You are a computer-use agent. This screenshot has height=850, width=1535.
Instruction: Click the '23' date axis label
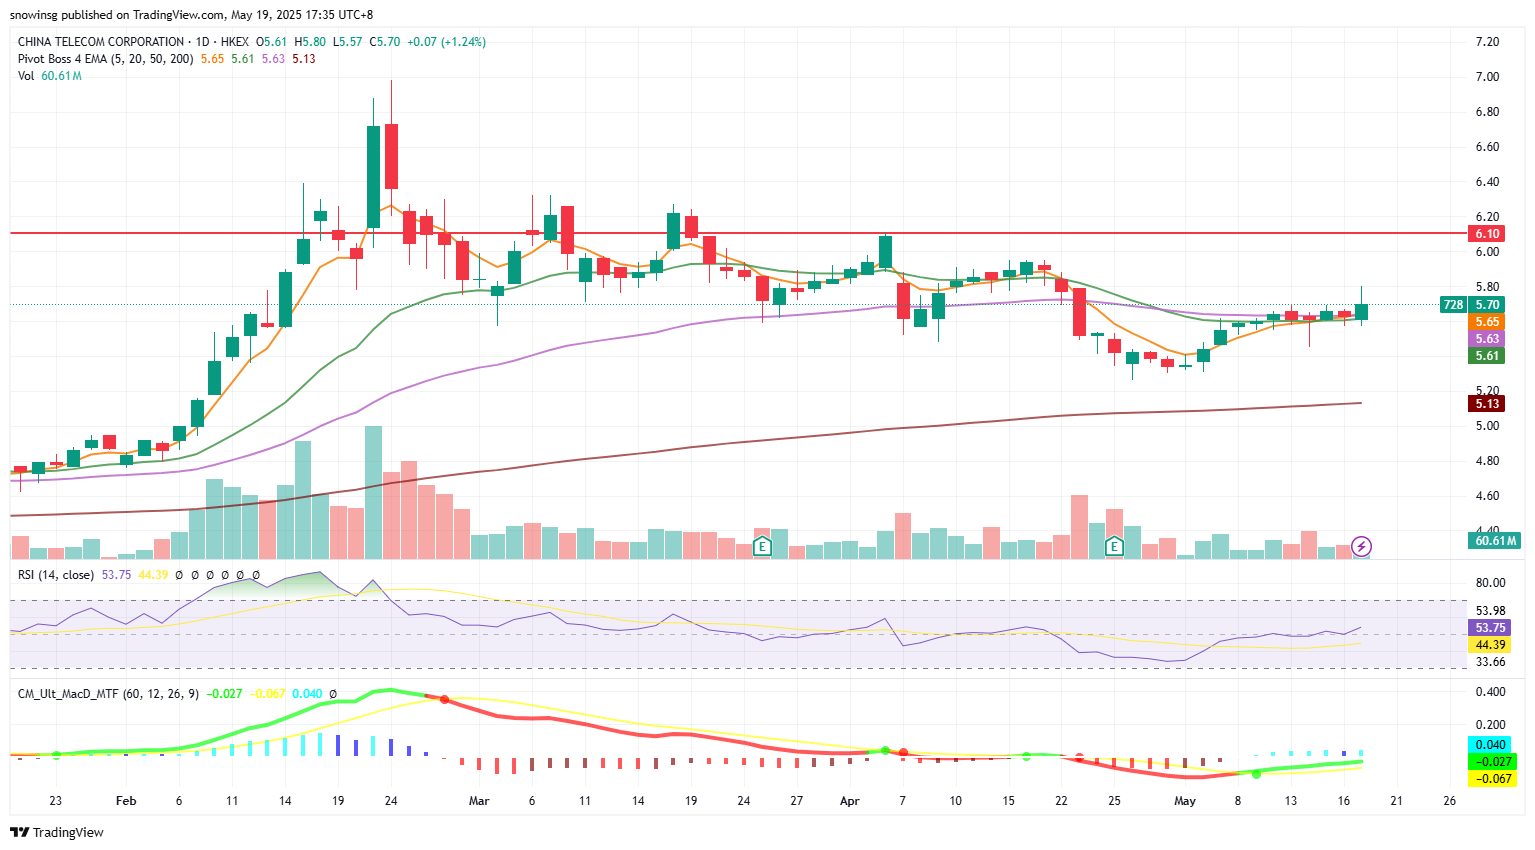(56, 801)
